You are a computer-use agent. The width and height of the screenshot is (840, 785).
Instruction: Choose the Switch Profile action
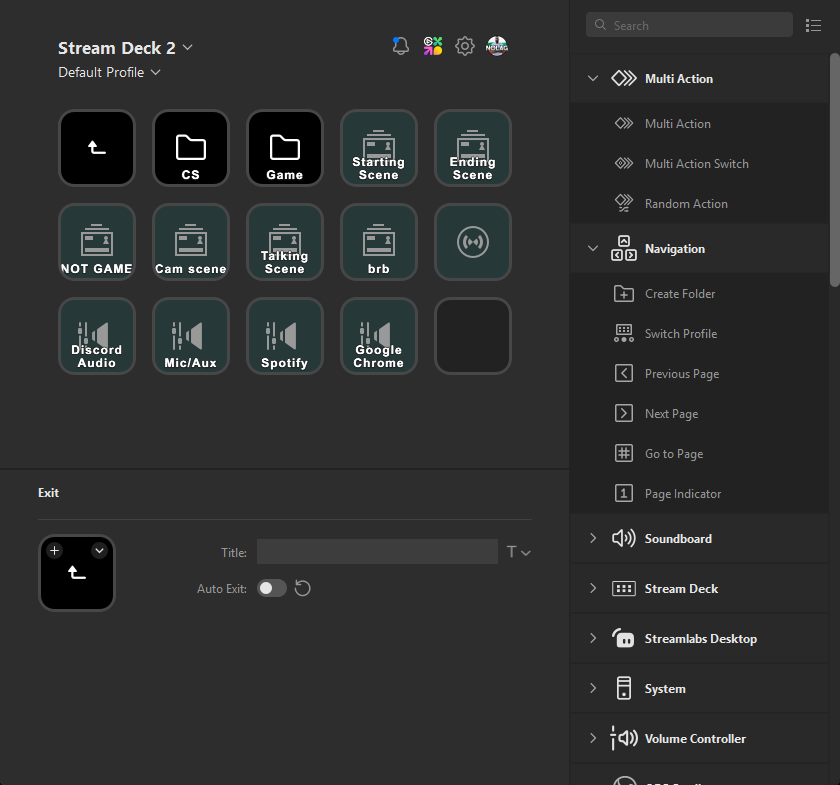680,334
